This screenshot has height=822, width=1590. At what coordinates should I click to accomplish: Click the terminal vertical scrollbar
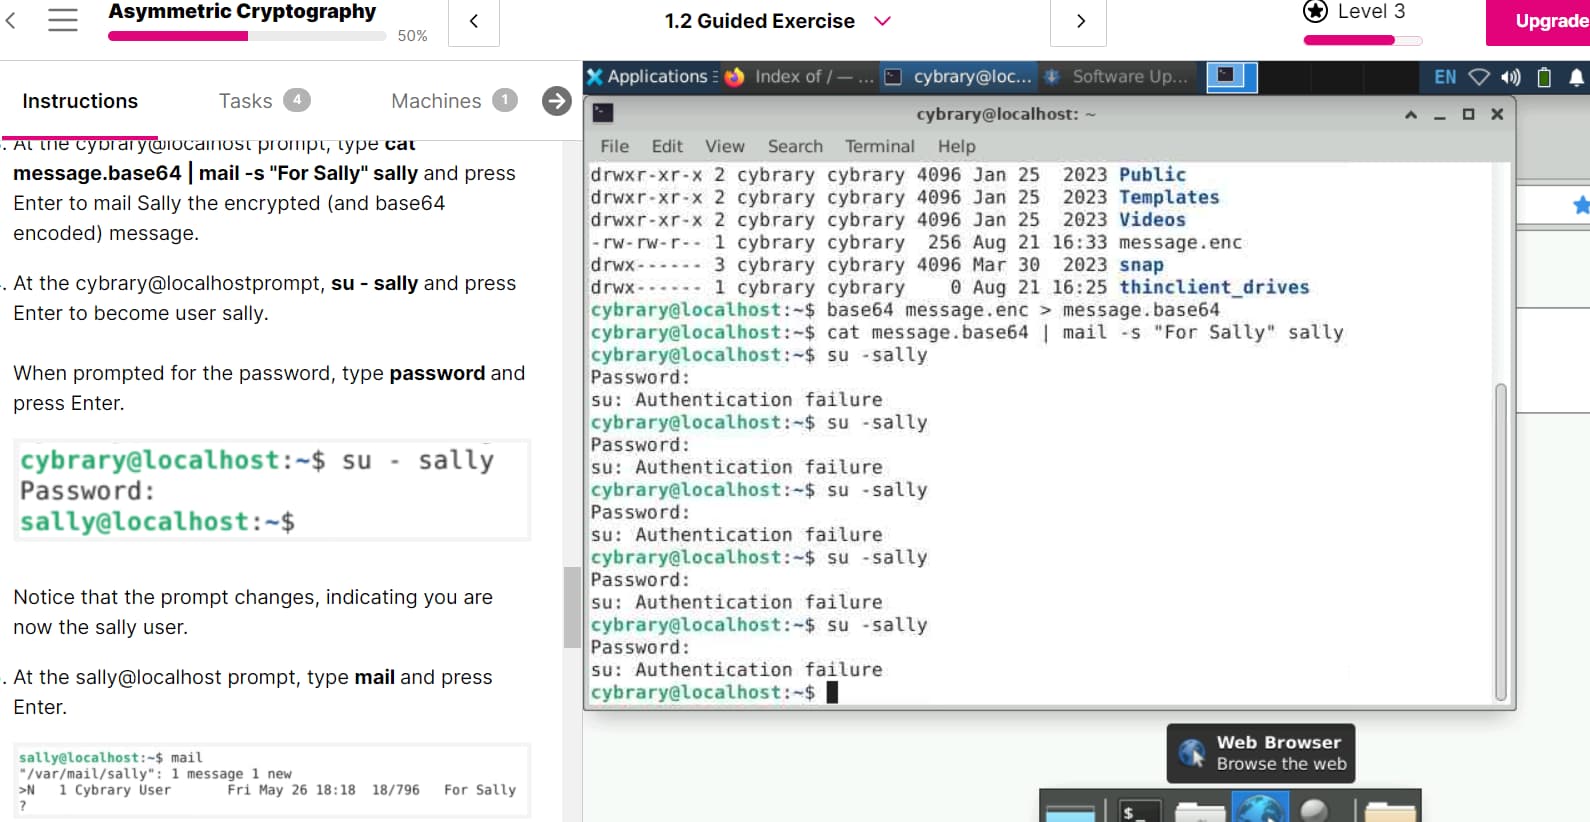pos(1500,540)
